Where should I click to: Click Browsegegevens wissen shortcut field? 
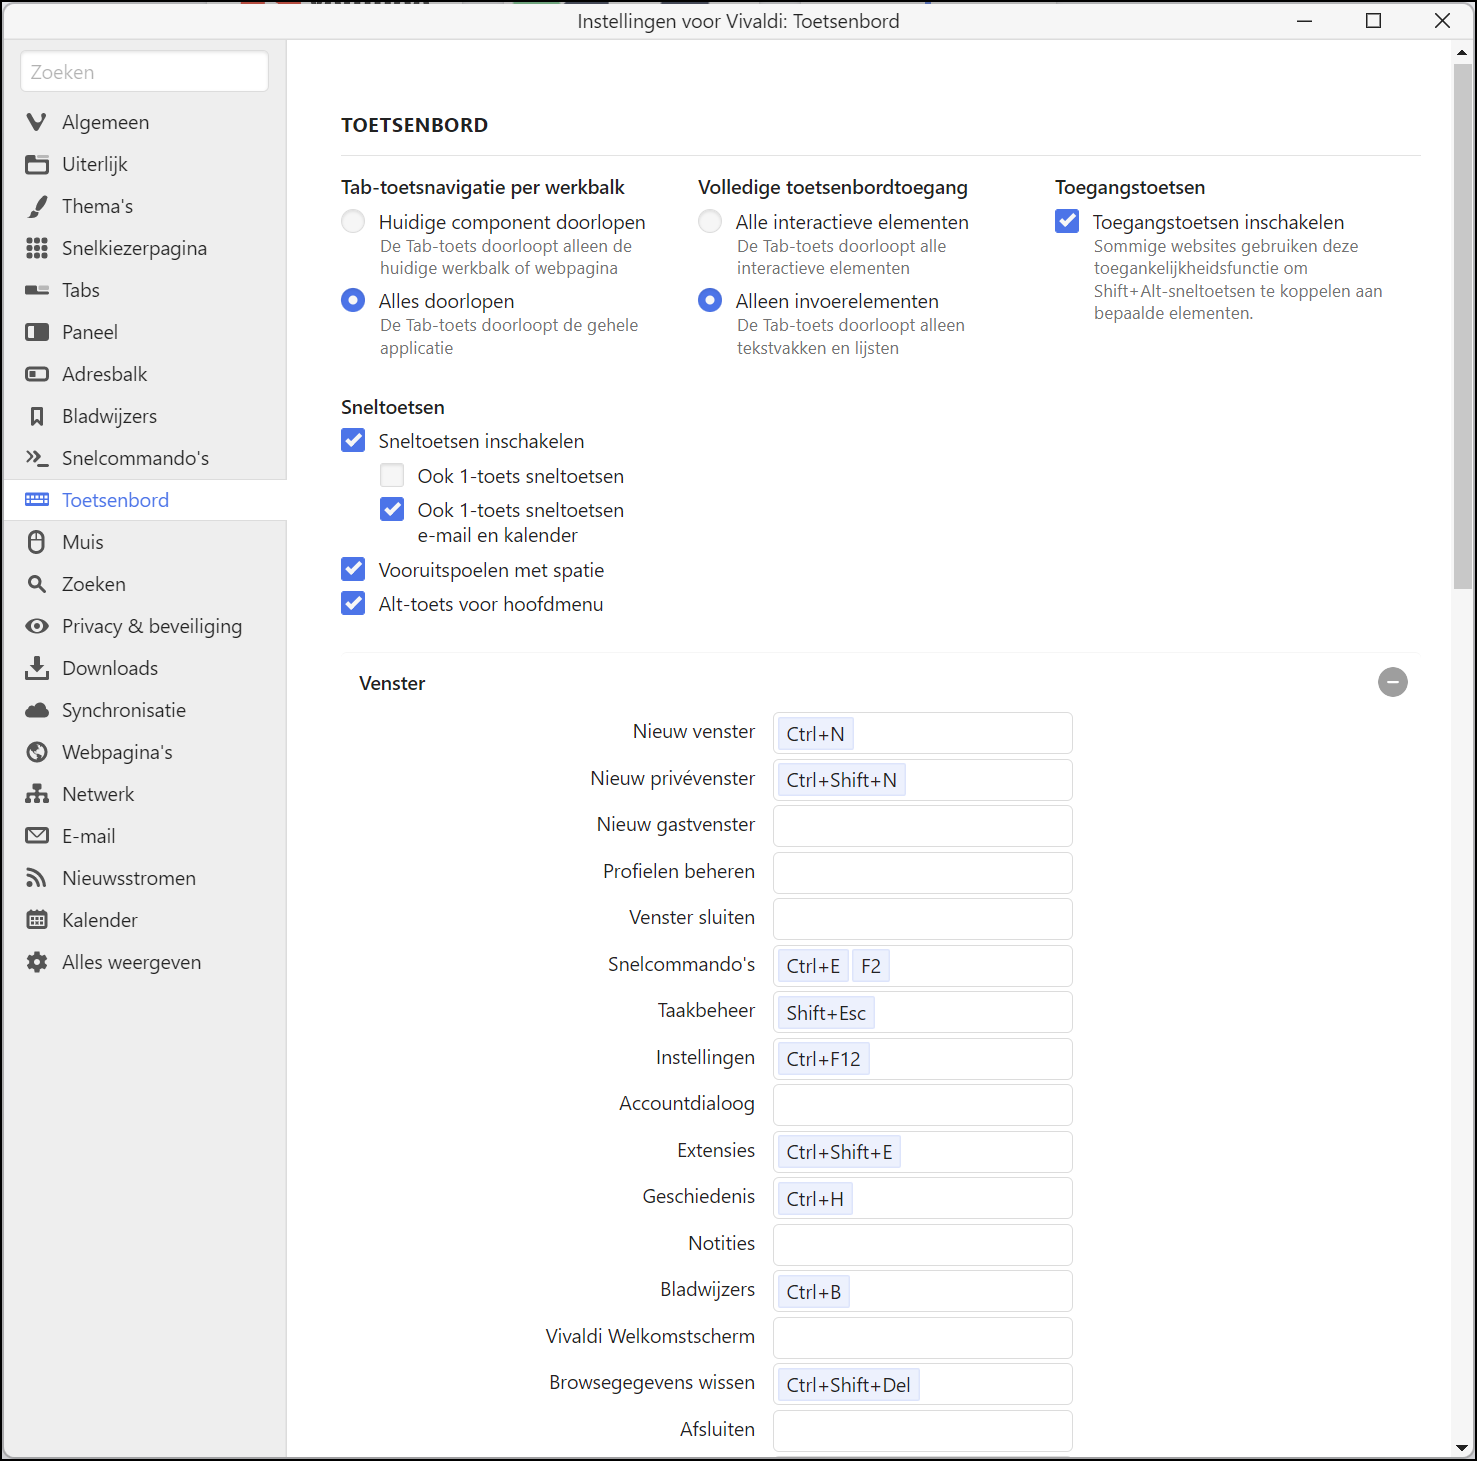[922, 1384]
